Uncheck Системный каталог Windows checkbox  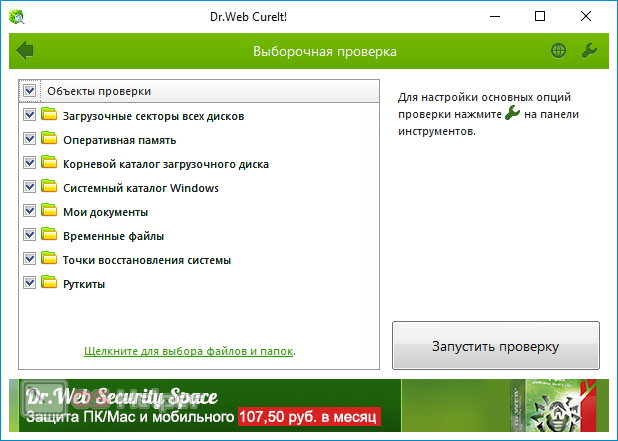pyautogui.click(x=30, y=187)
